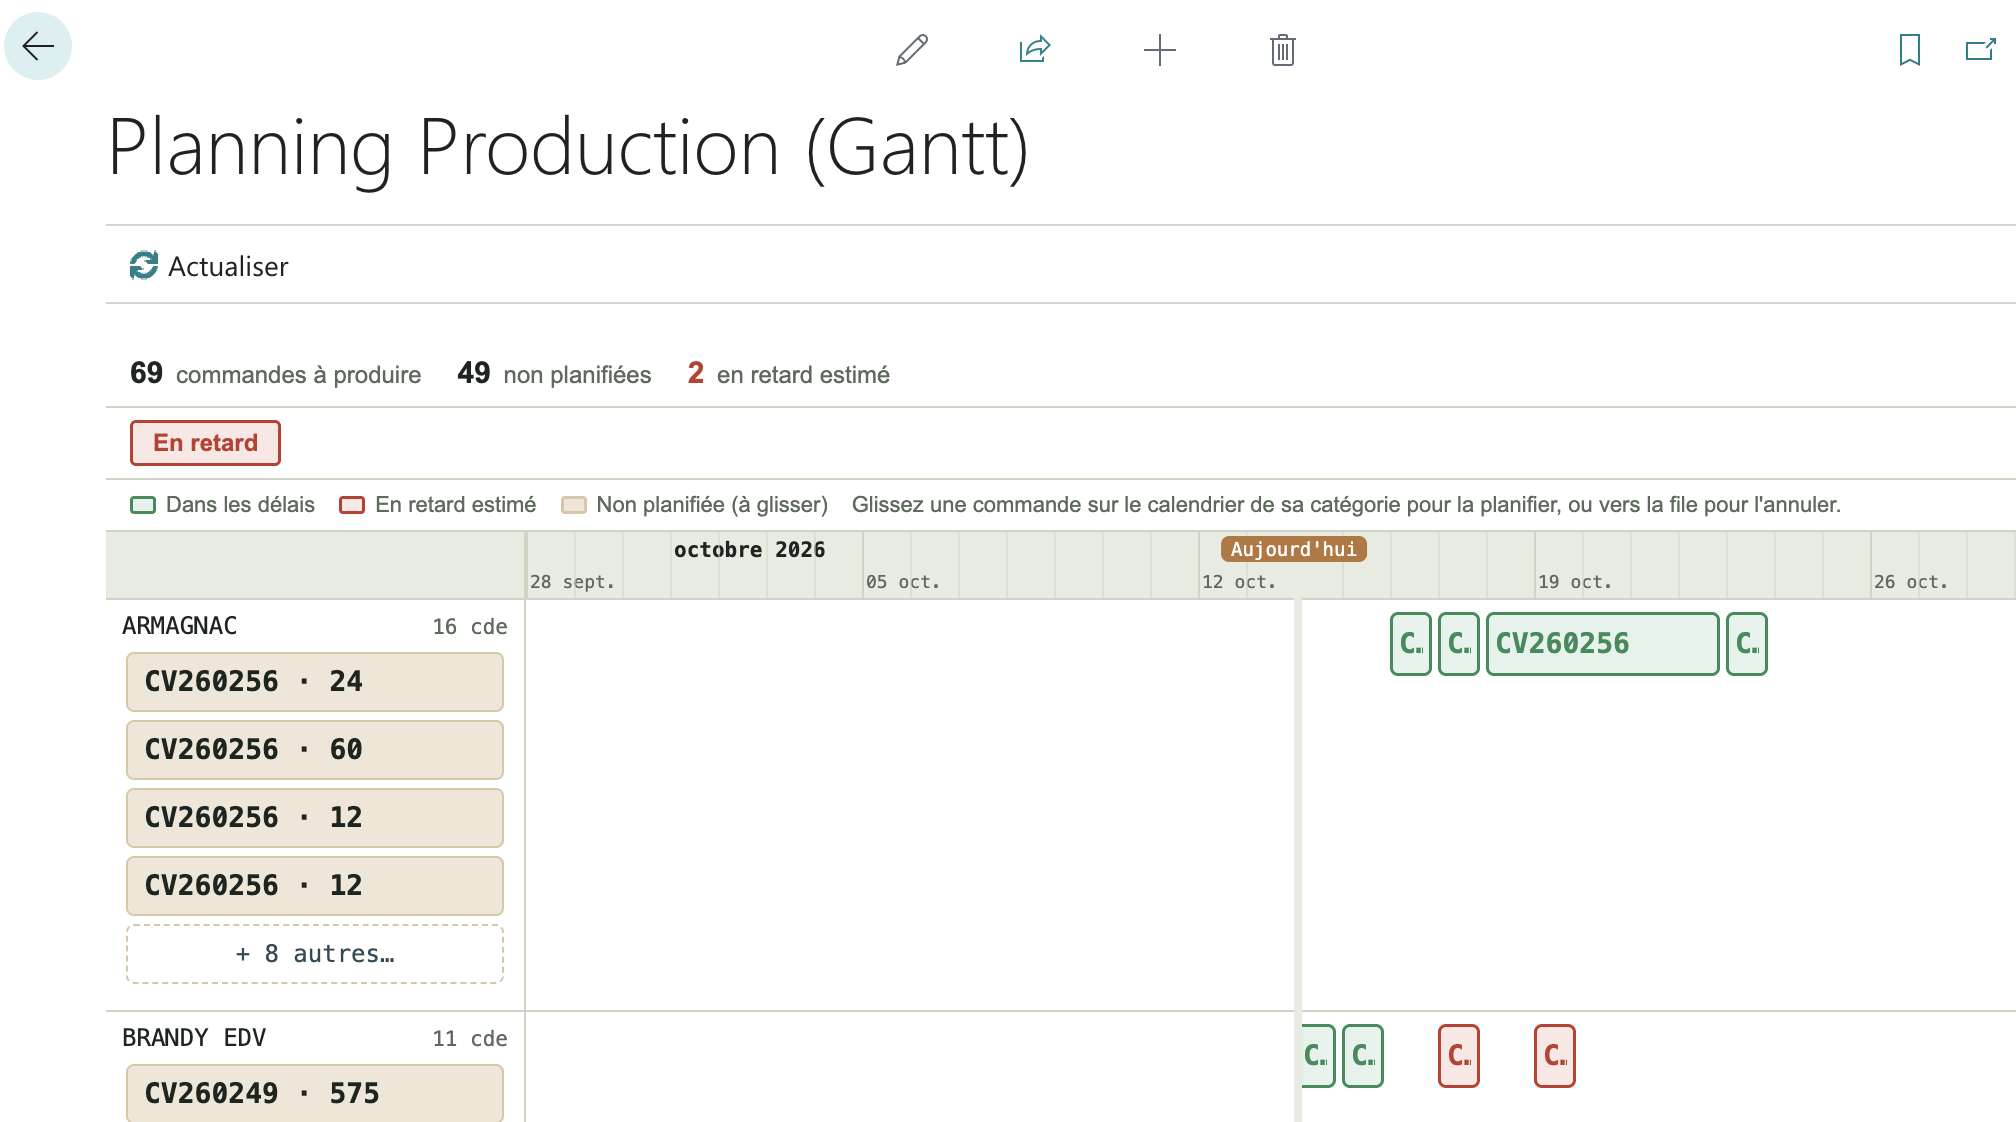Click the 19 oct. date header
Viewport: 2016px width, 1122px height.
[1575, 582]
